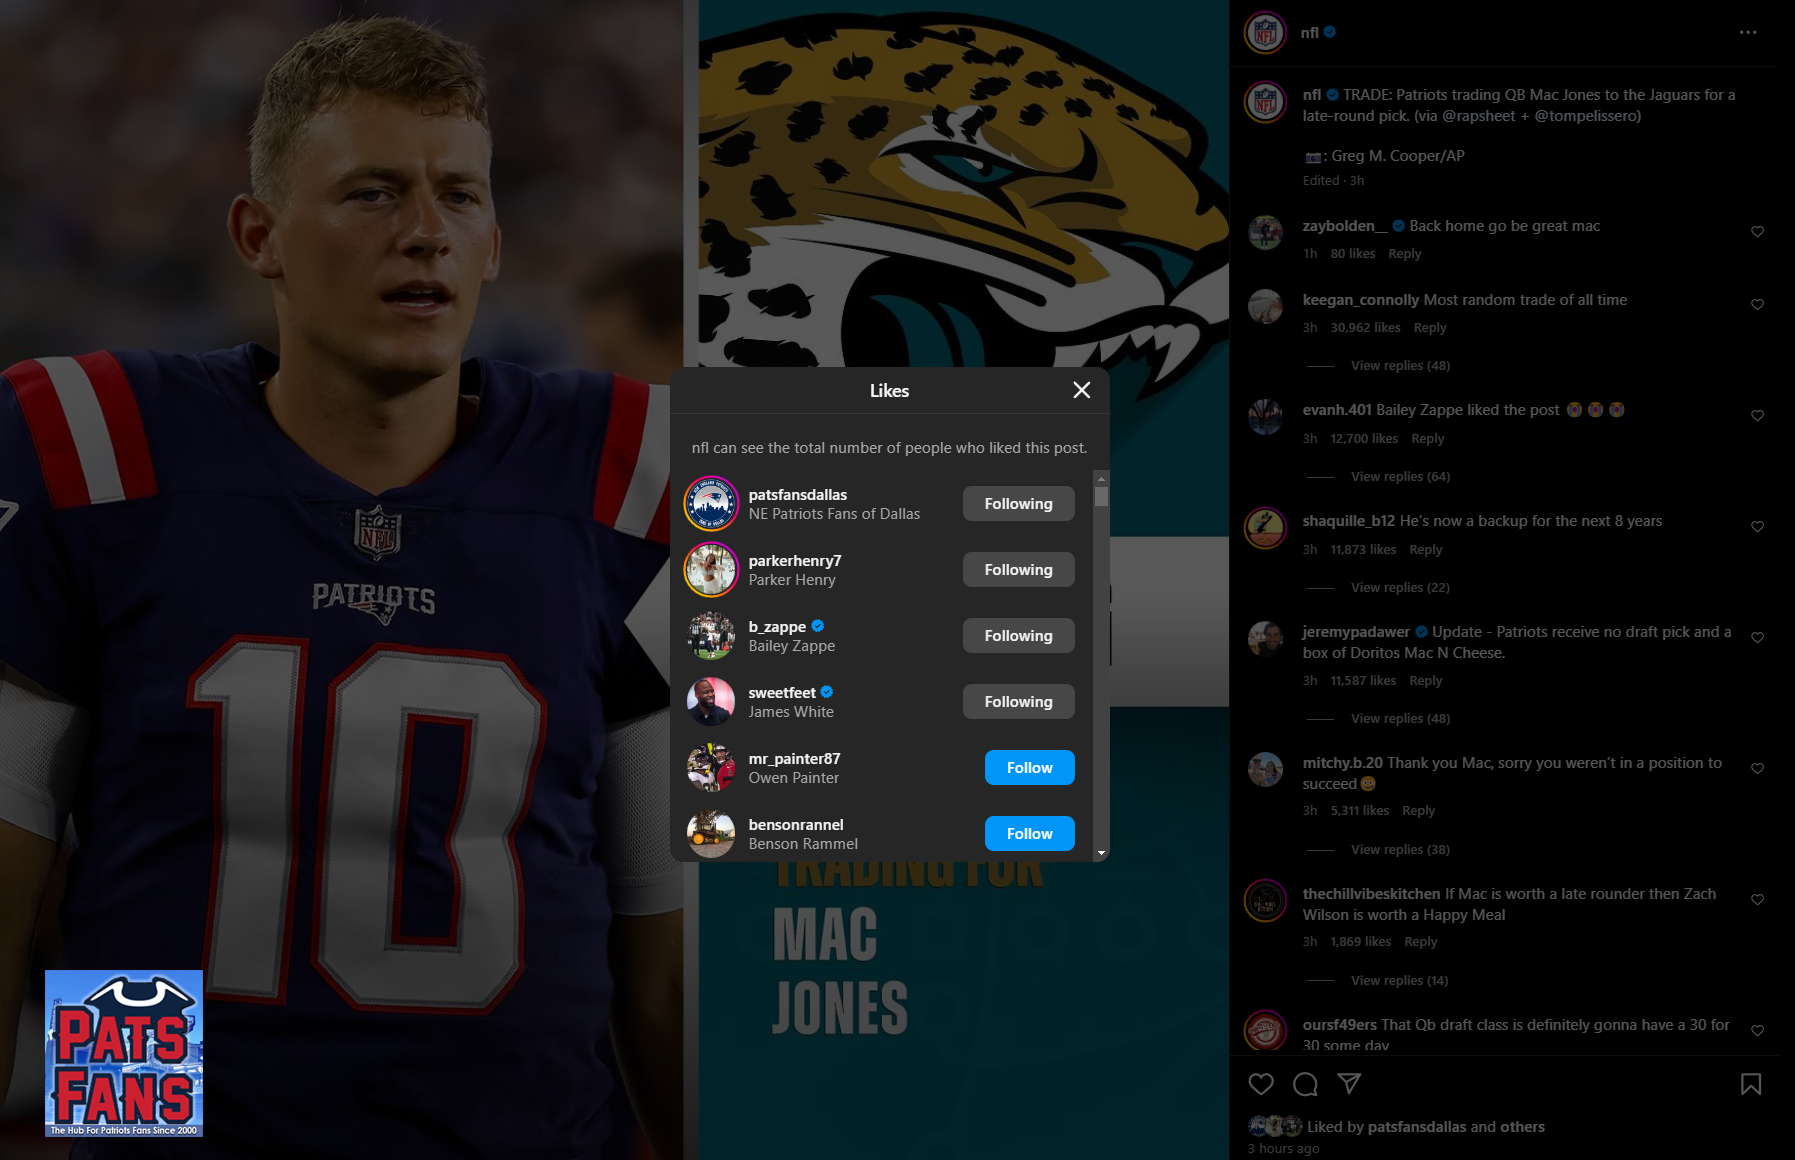
Task: Open mr_painter87 avatar in Likes list
Action: coord(711,767)
